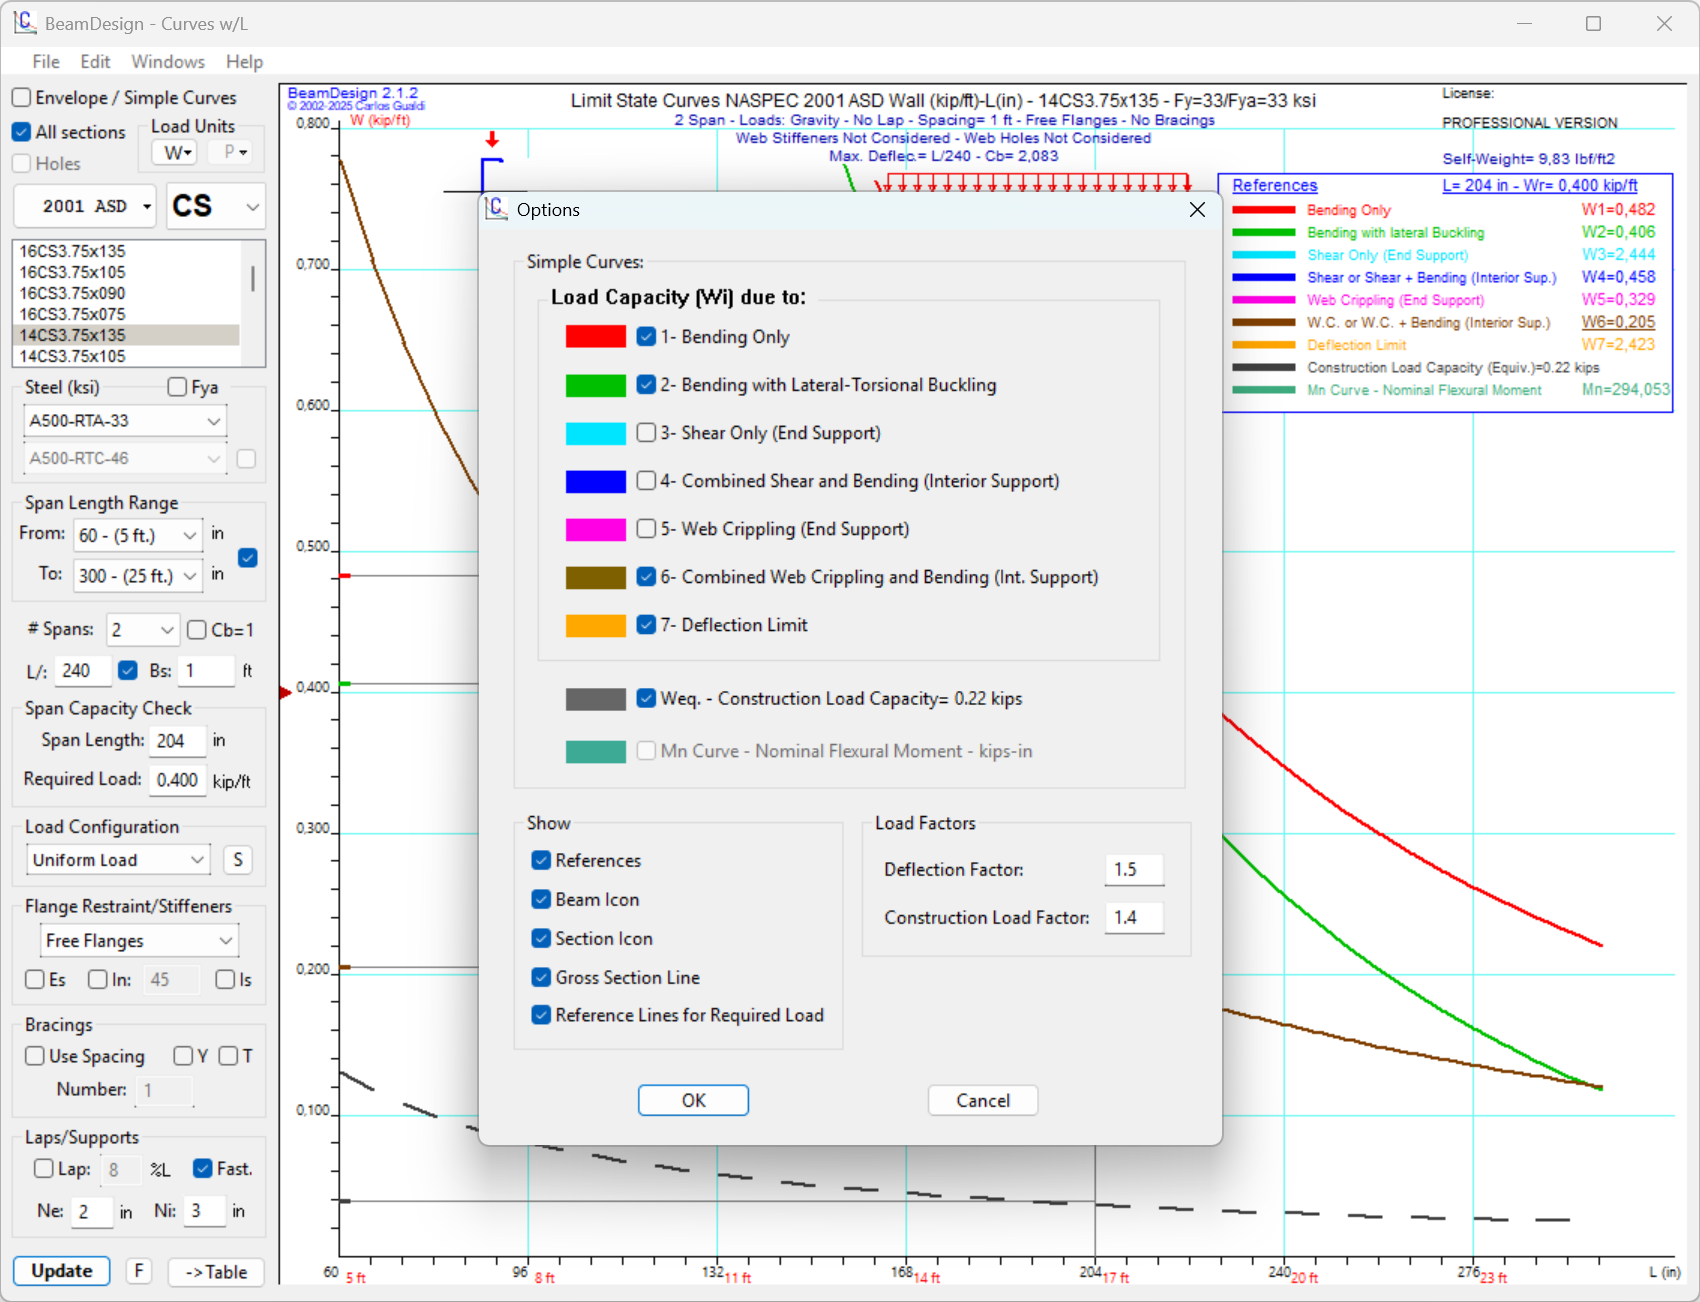Toggle the Envelope / Simple Curves checkbox
Screen dimensions: 1700x1302
pyautogui.click(x=22, y=98)
